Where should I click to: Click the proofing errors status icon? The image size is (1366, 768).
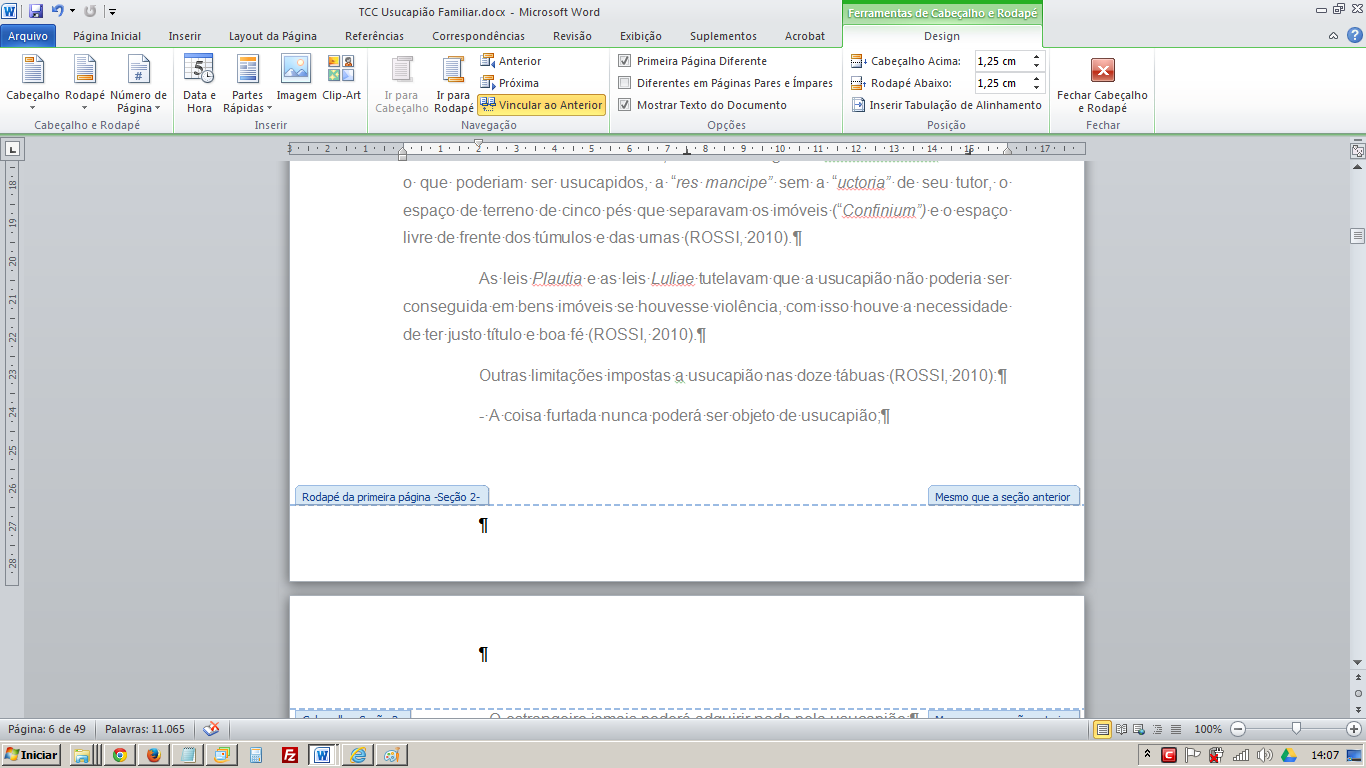212,729
